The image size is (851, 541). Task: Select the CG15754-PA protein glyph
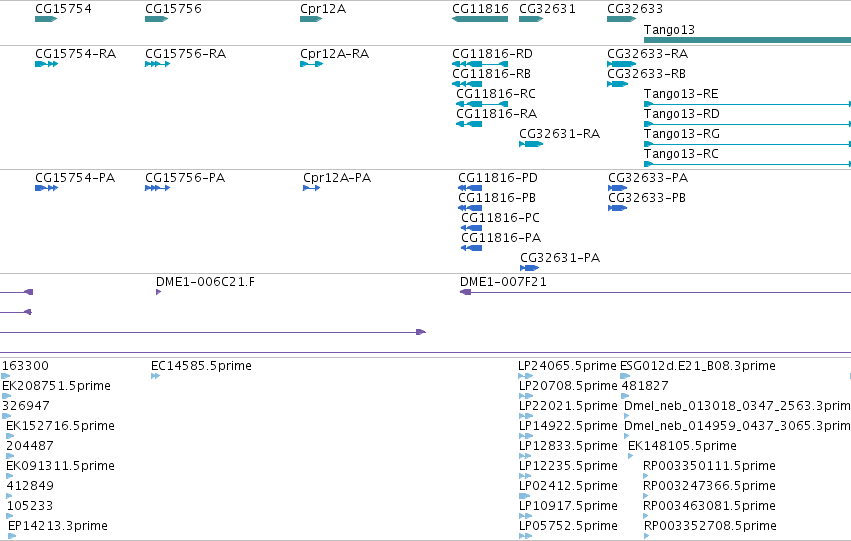point(46,188)
